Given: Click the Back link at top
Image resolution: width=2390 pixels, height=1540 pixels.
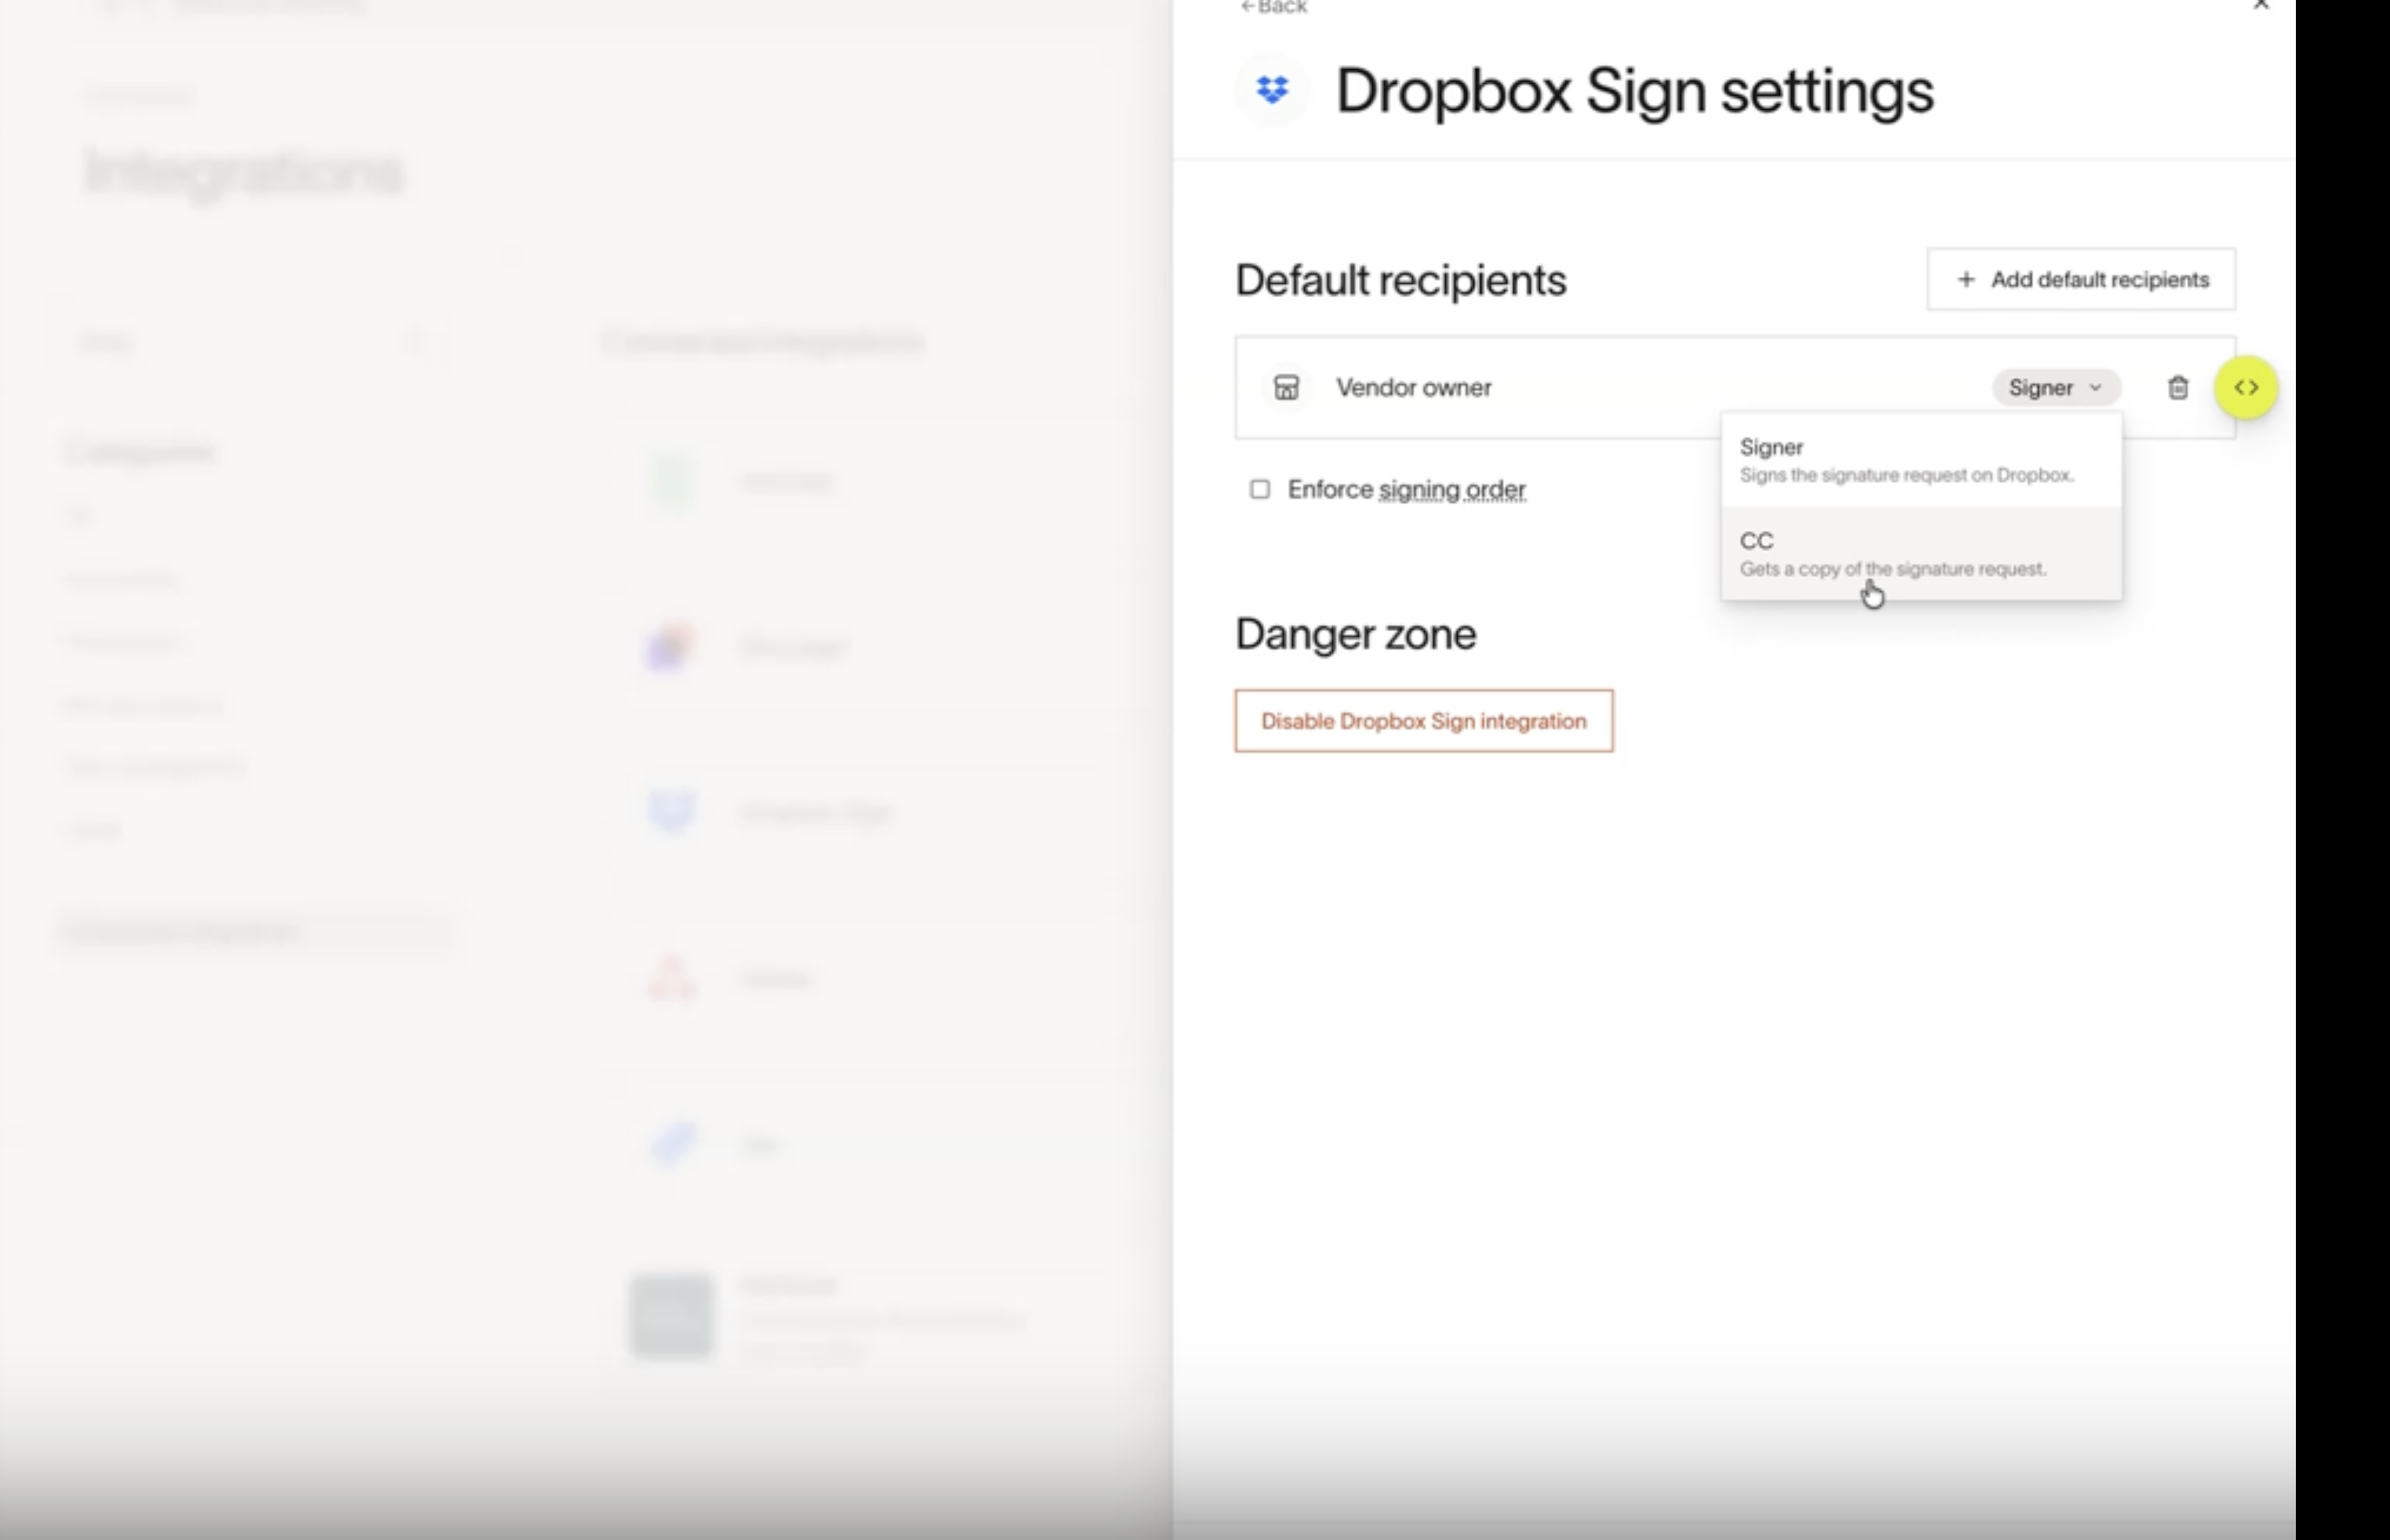Looking at the screenshot, I should point(1273,7).
